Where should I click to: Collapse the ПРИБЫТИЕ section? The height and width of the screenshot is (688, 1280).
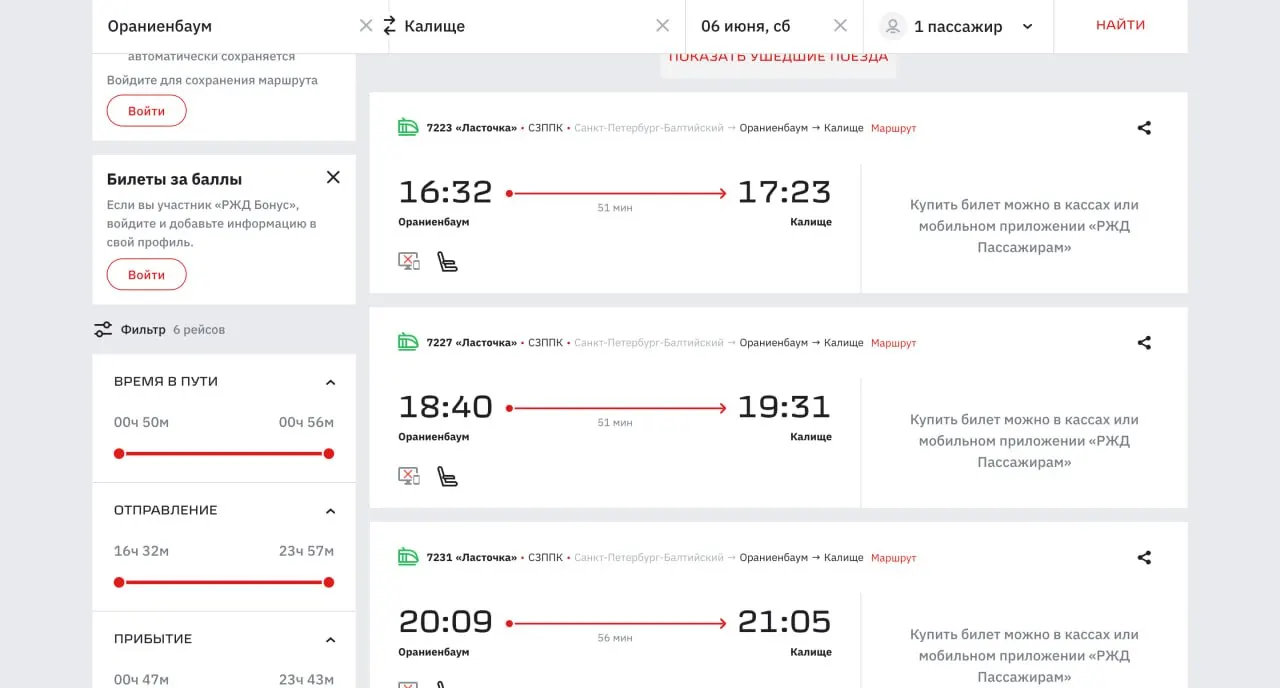(331, 640)
